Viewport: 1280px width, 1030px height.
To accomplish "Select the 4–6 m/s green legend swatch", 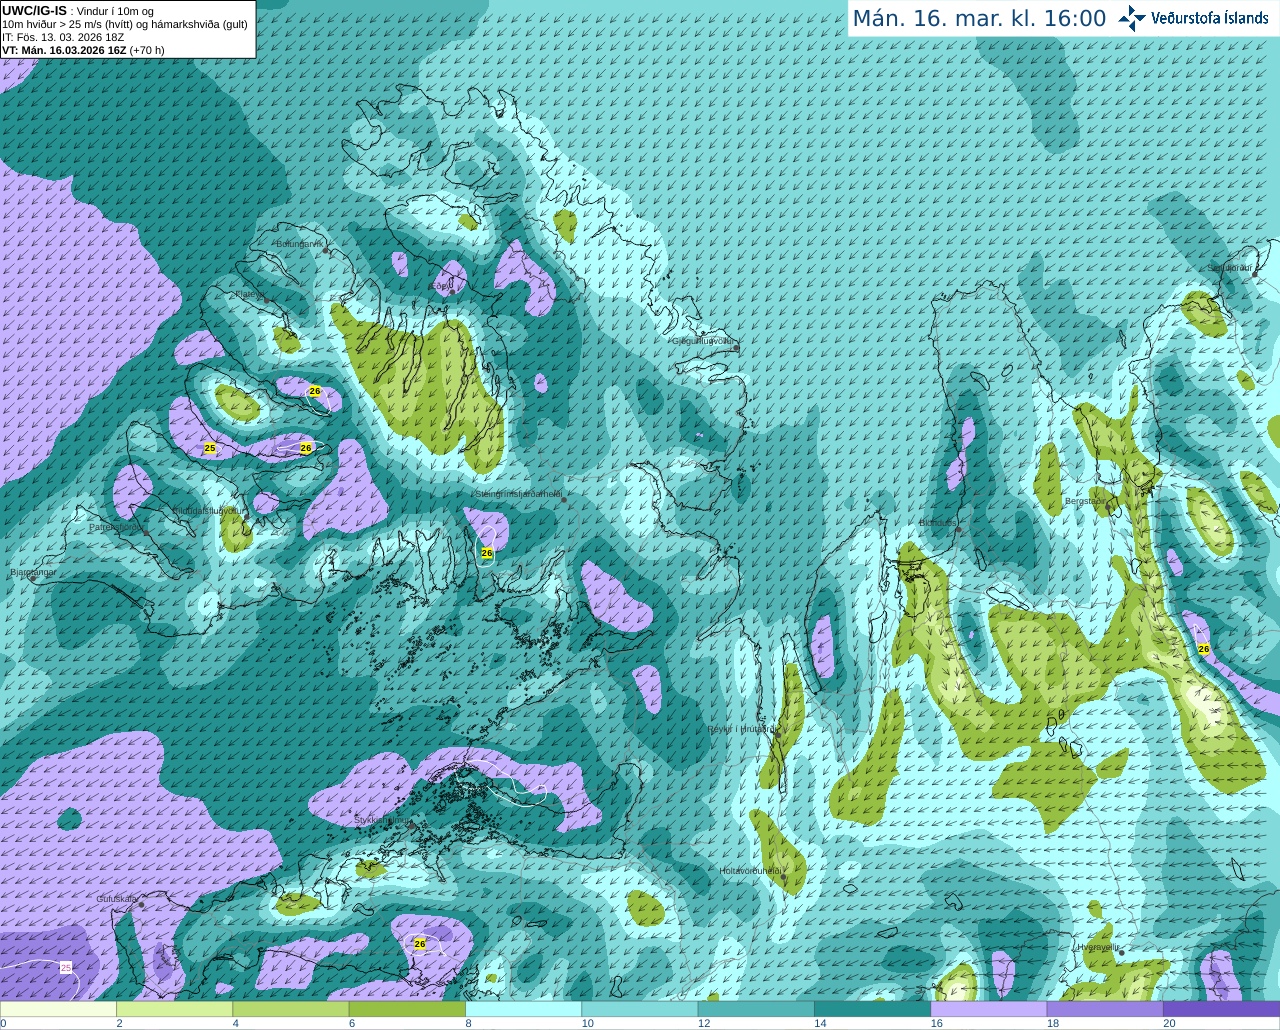I will [x=291, y=1009].
